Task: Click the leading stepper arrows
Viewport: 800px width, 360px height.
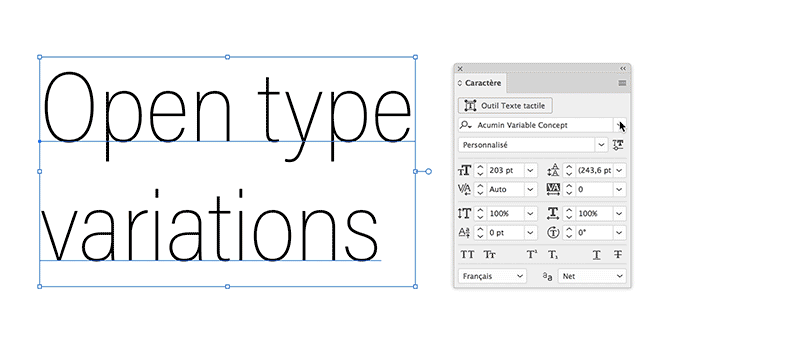Action: (569, 170)
